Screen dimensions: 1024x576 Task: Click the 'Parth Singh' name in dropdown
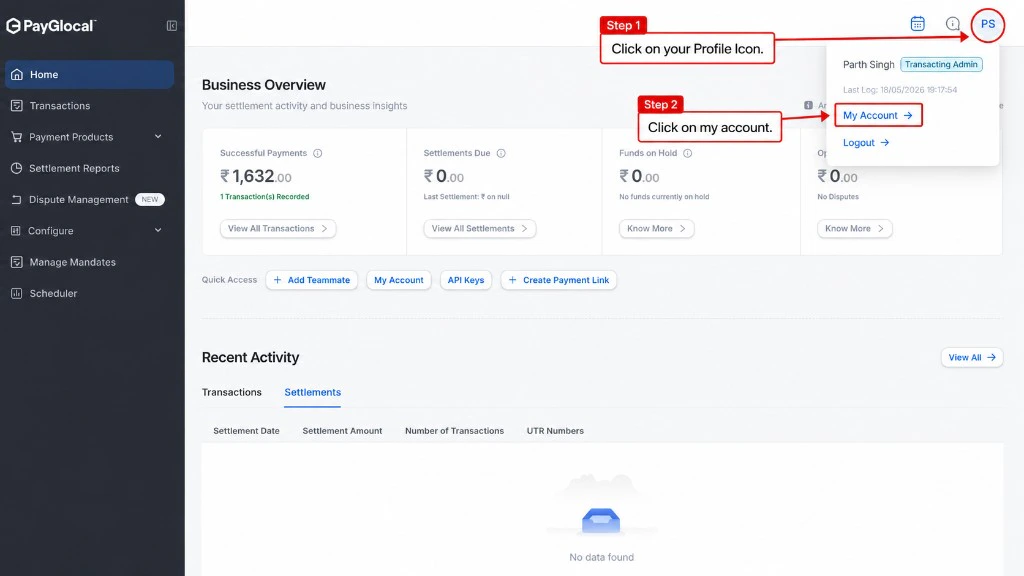[868, 65]
